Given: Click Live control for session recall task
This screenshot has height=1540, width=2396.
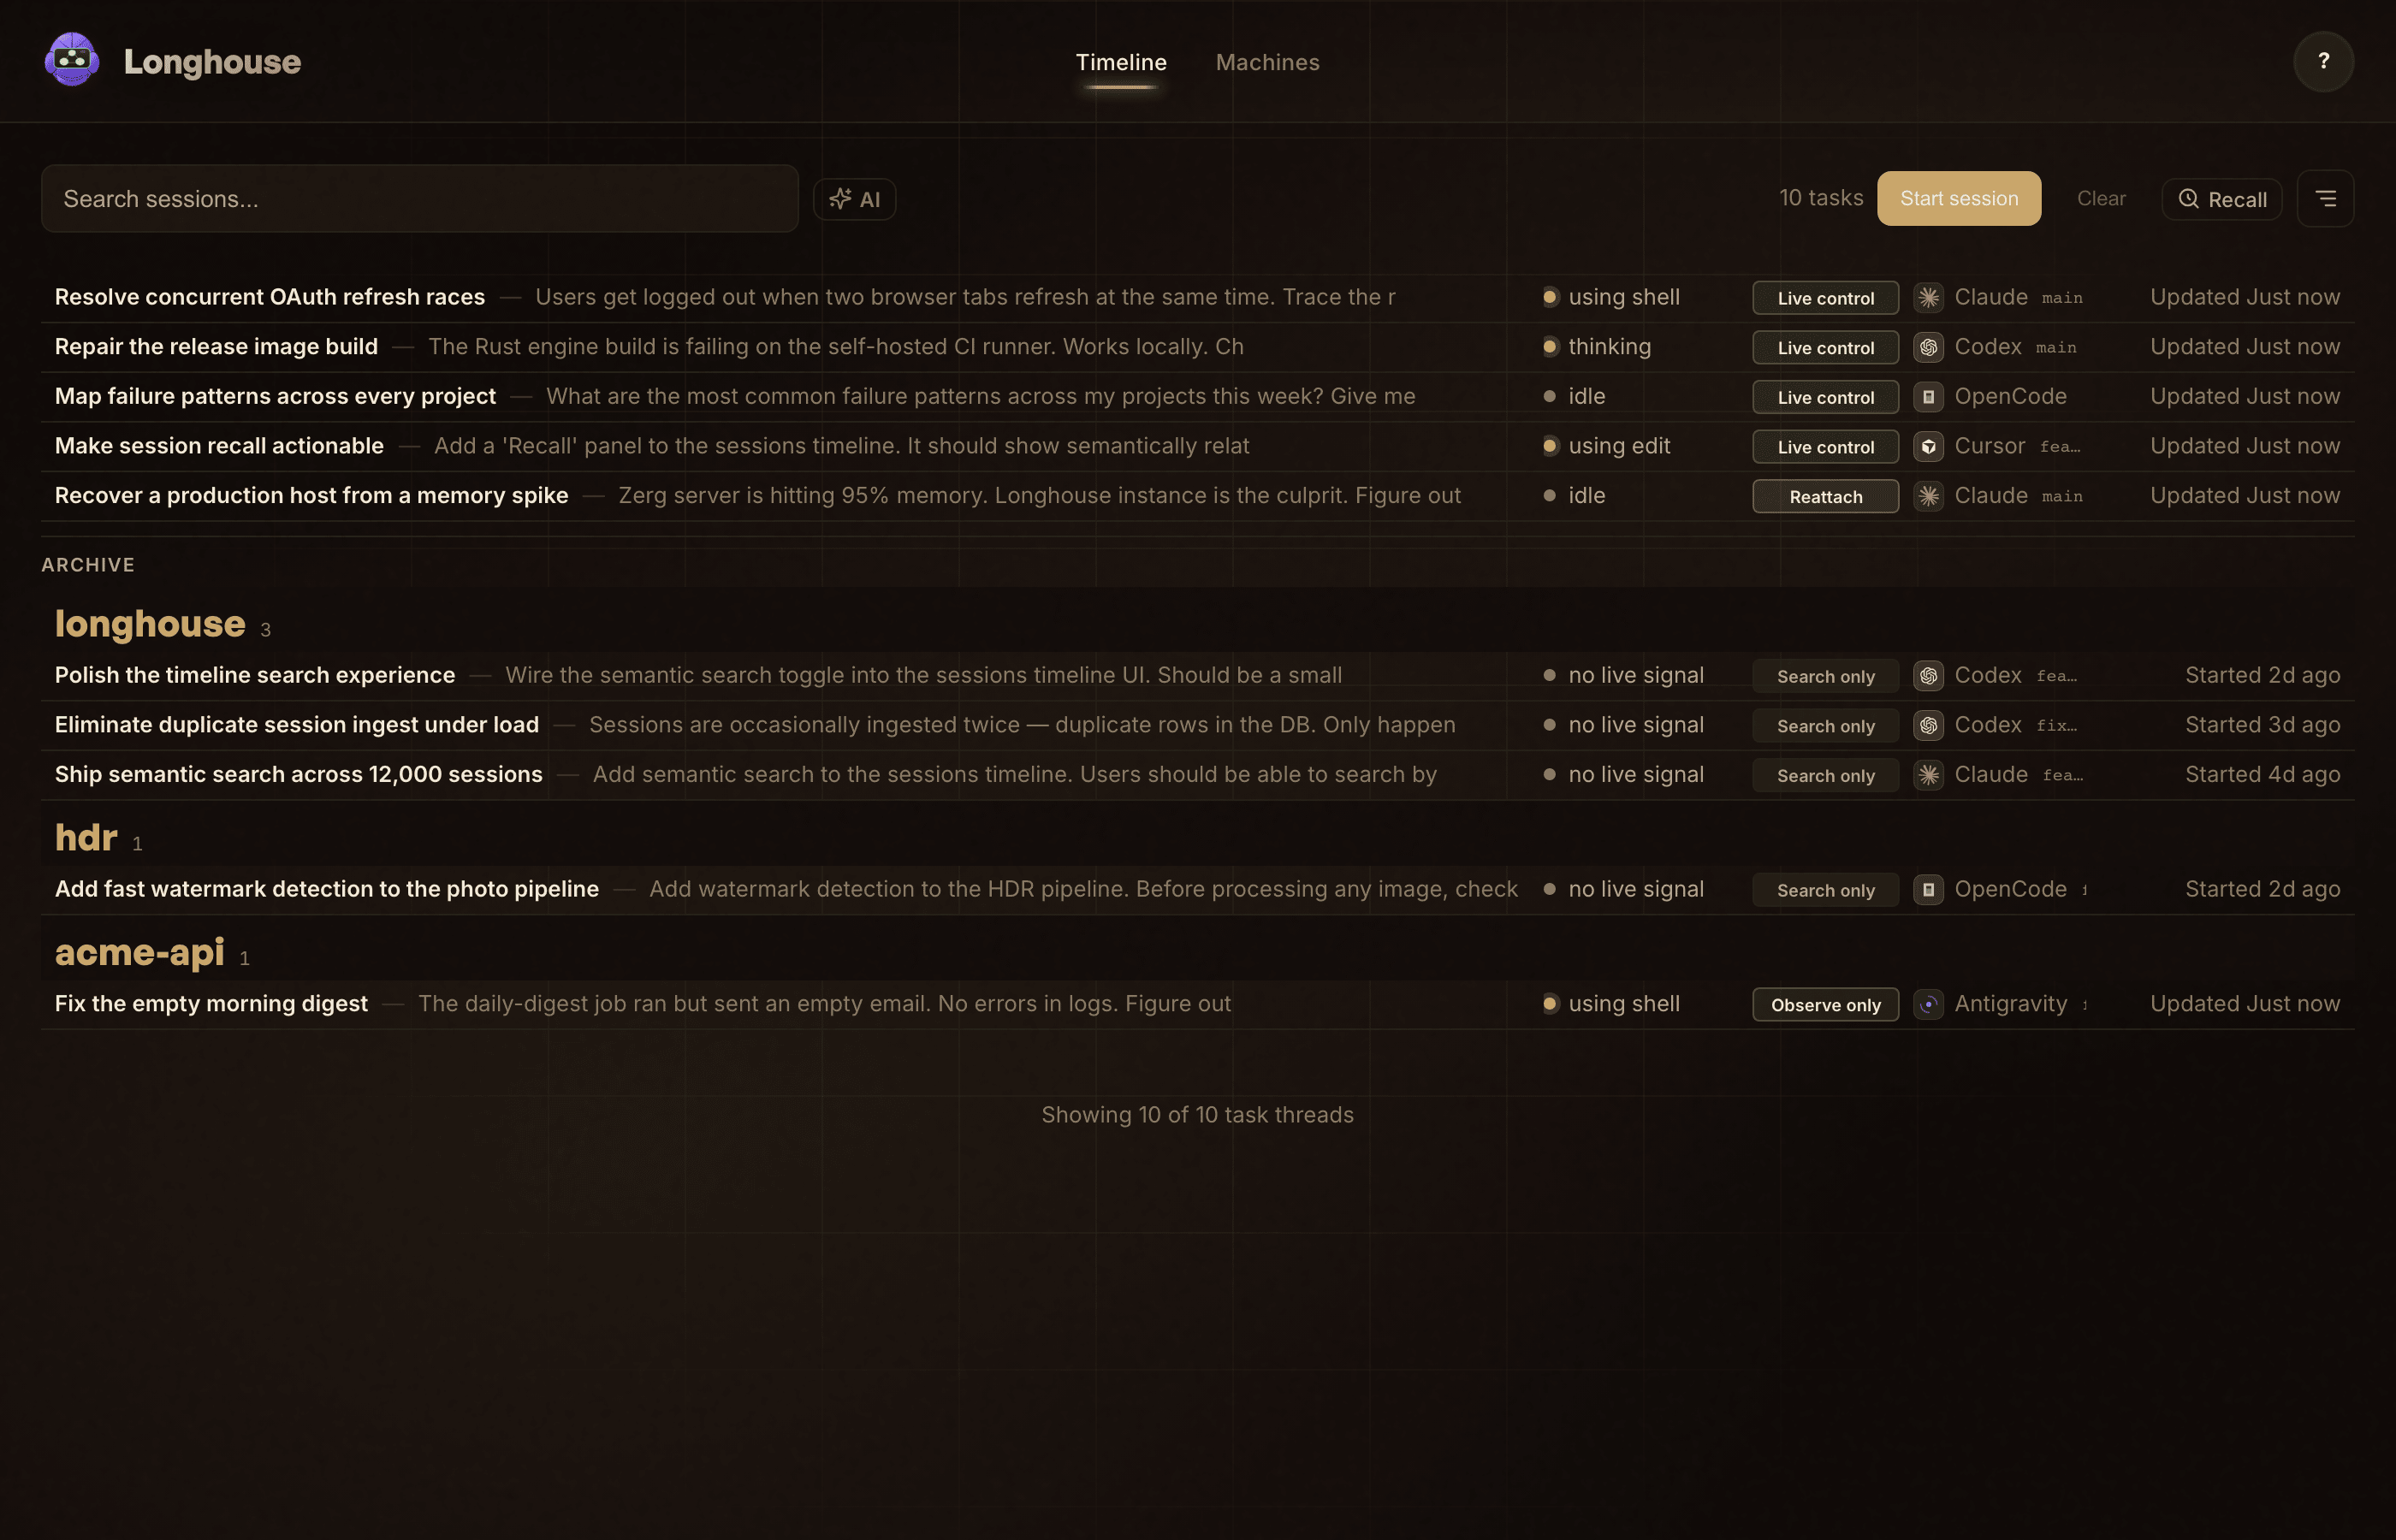Looking at the screenshot, I should tap(1825, 447).
